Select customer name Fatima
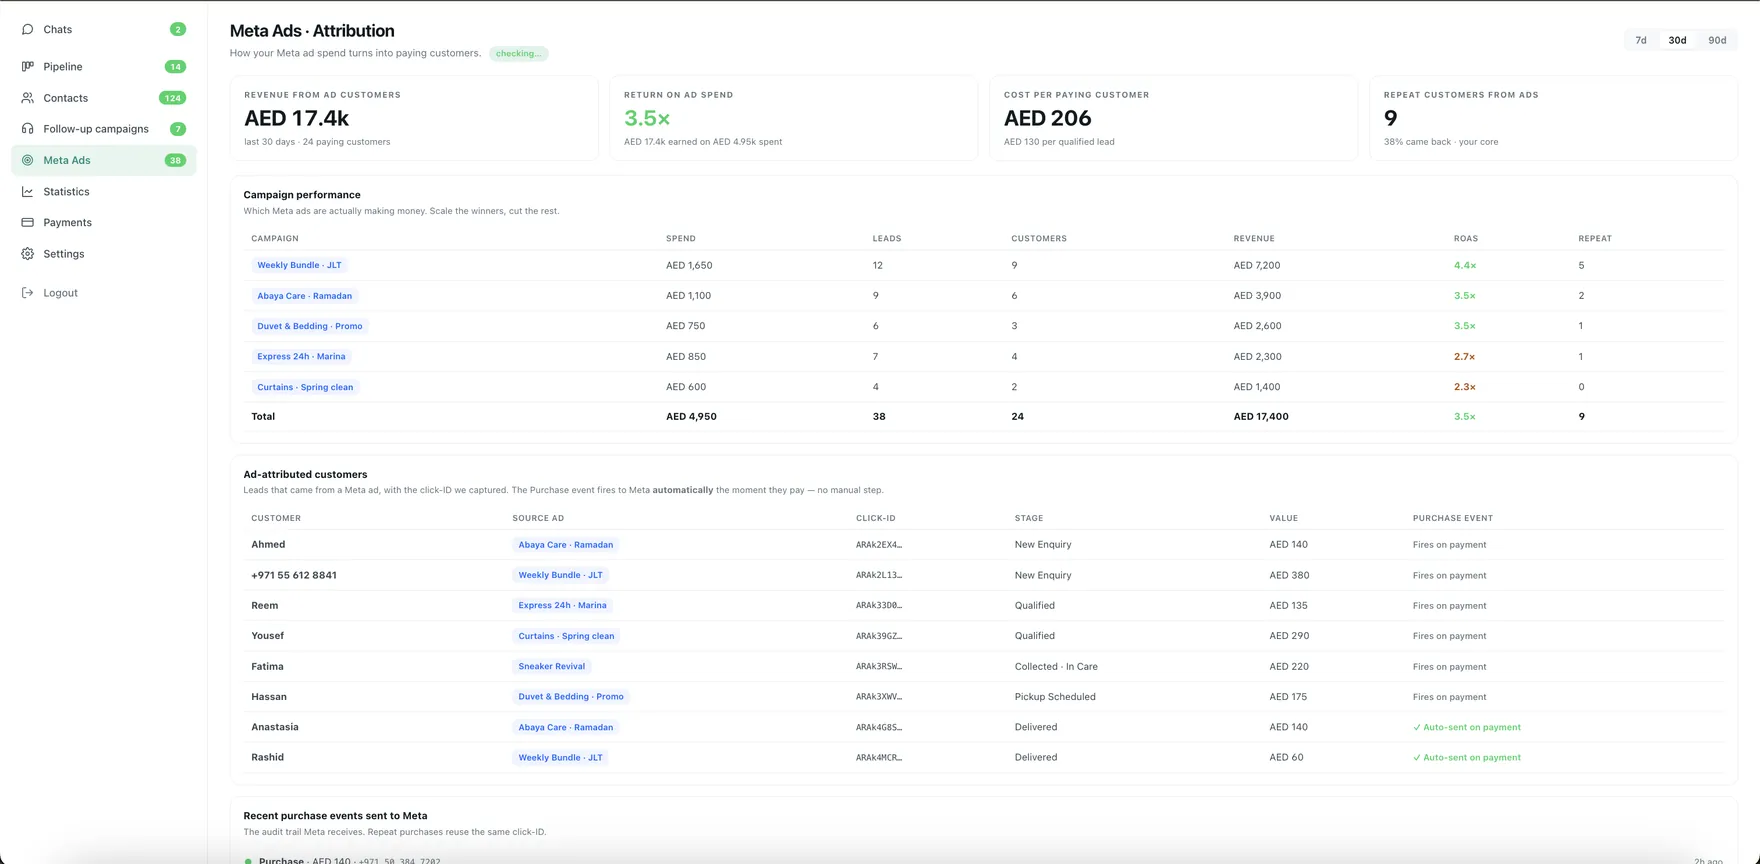The width and height of the screenshot is (1760, 864). click(267, 667)
